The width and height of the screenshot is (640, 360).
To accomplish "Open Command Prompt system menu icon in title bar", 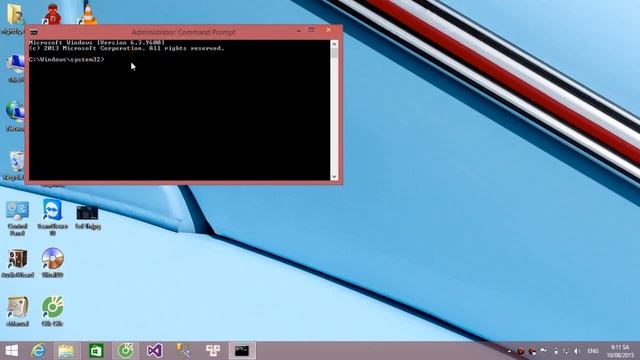I will pos(34,32).
